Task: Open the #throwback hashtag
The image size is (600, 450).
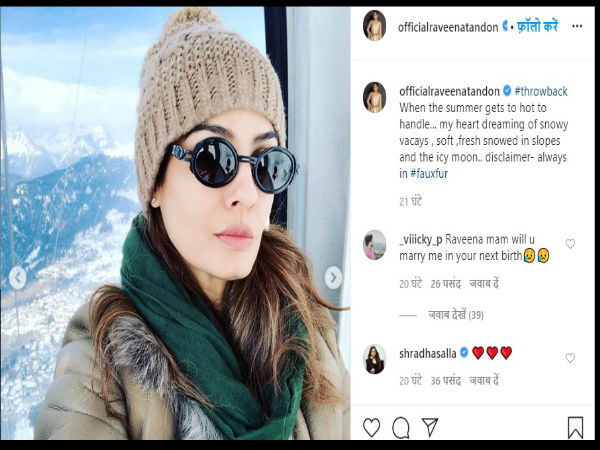Action: click(541, 91)
